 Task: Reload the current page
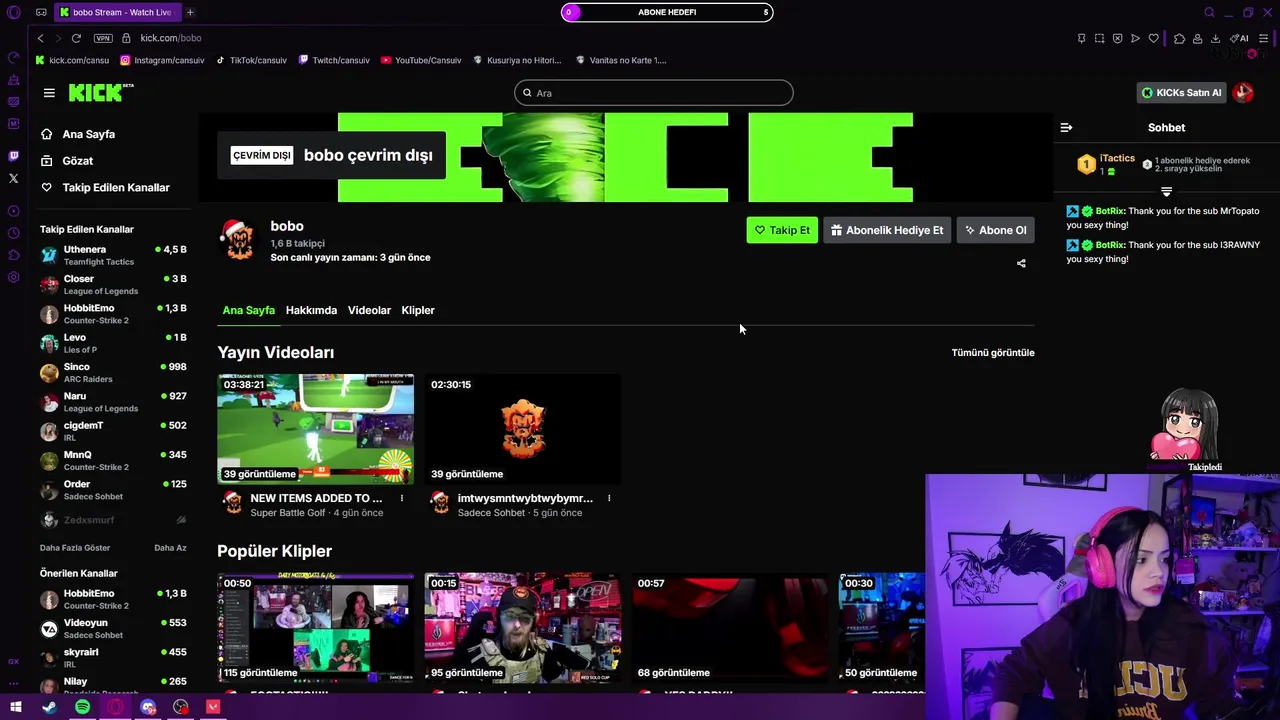click(76, 38)
